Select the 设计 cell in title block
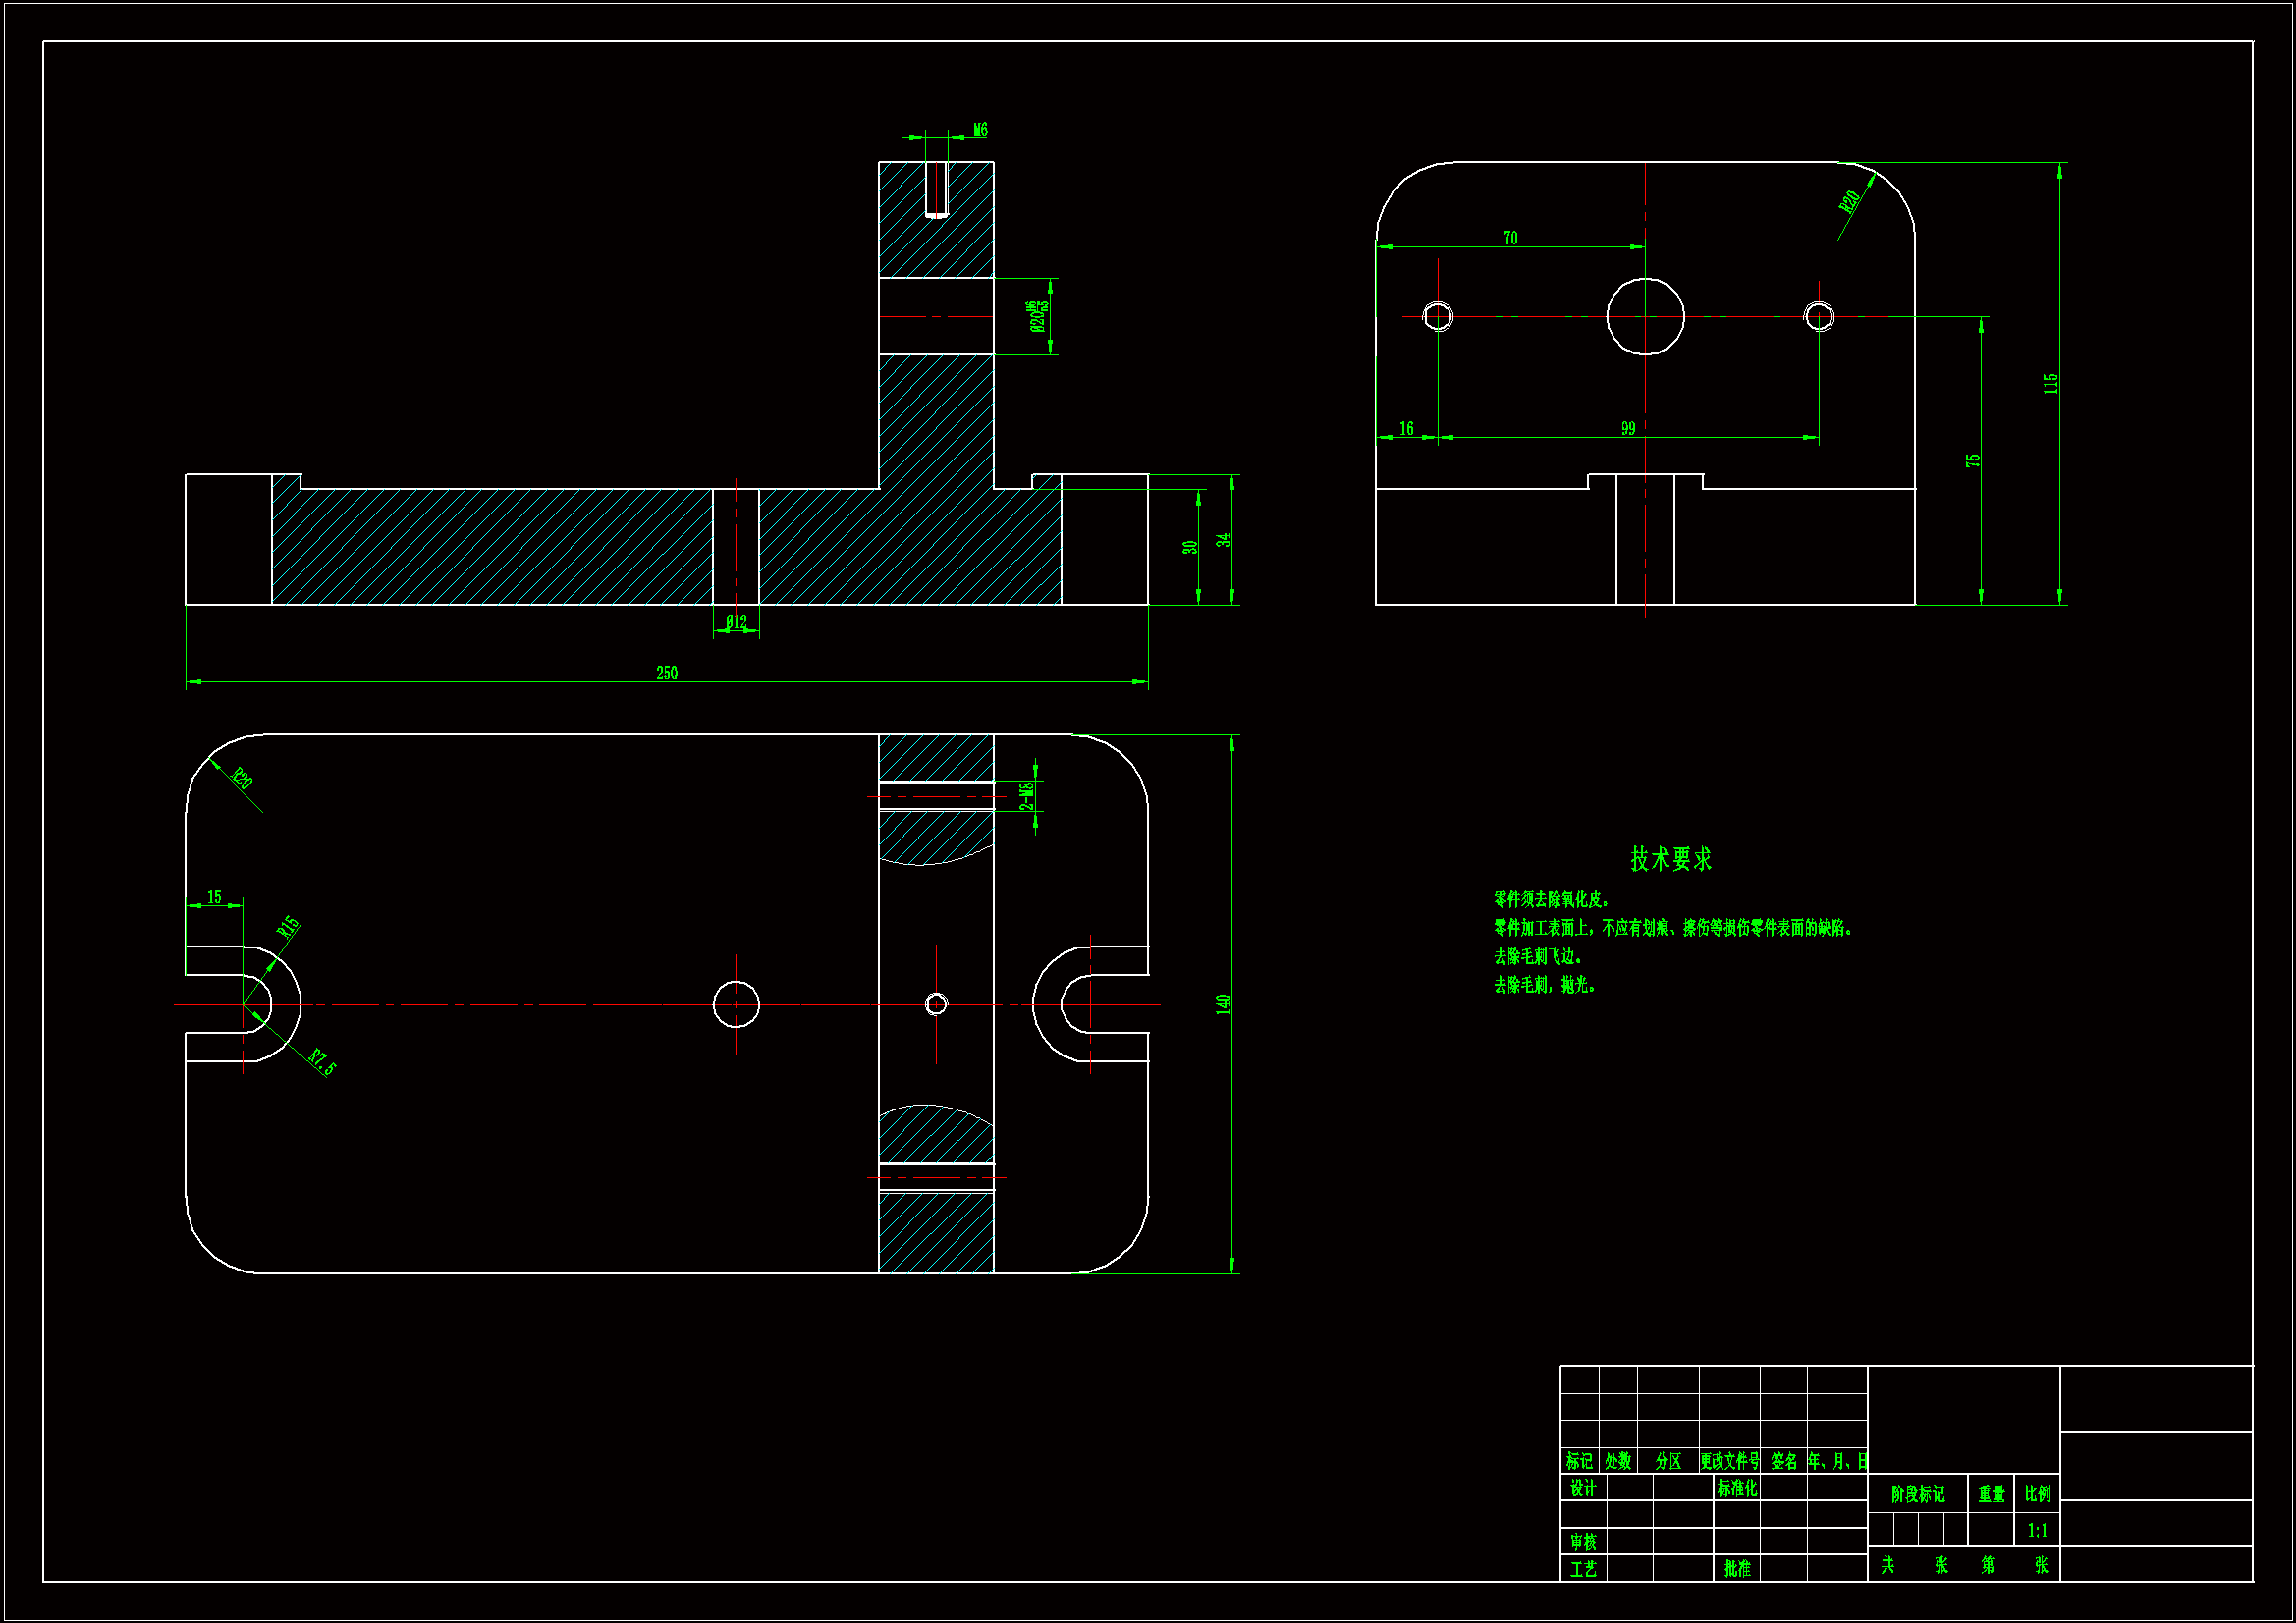This screenshot has height=1623, width=2296. [x=1583, y=1488]
